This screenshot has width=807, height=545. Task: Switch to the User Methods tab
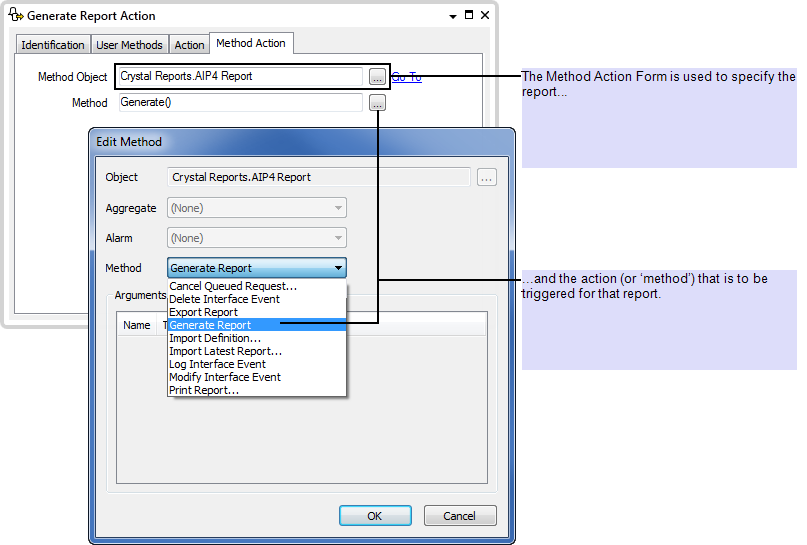point(129,45)
